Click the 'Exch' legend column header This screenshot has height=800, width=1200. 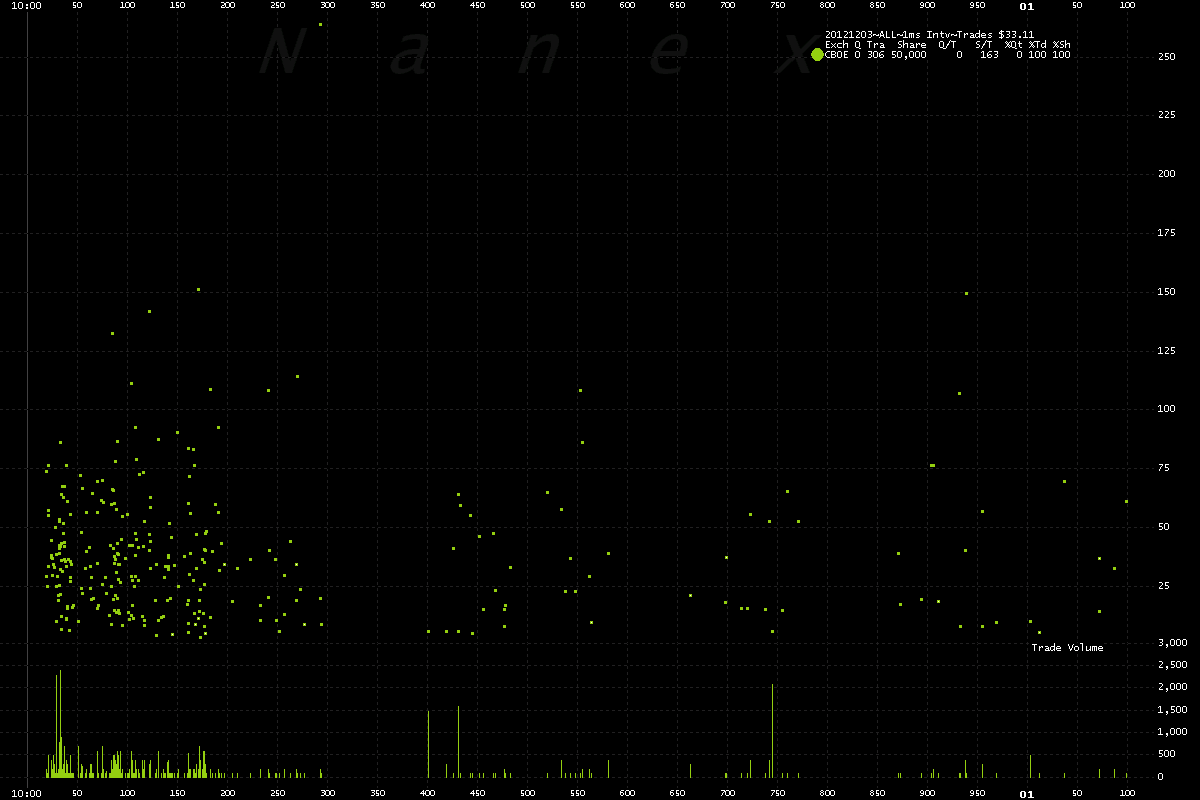836,45
